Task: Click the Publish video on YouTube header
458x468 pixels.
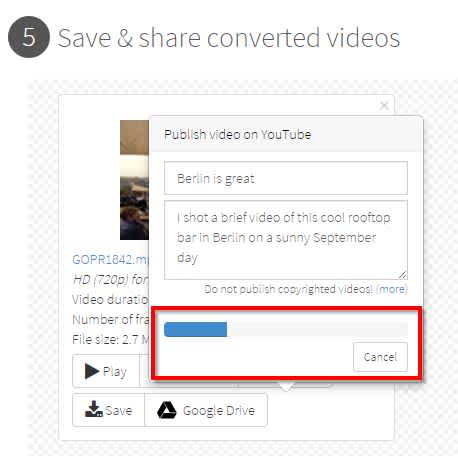Action: click(238, 135)
